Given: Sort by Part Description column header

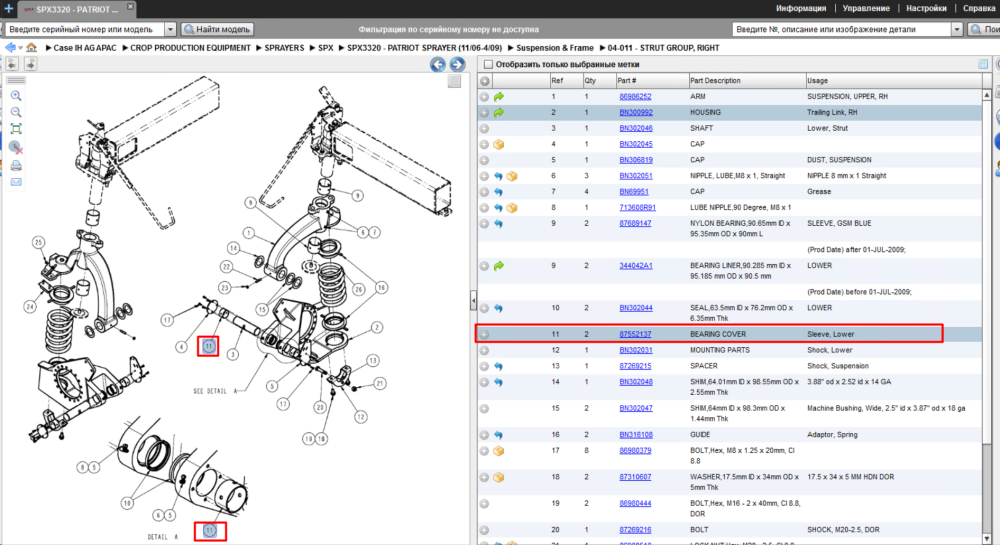Looking at the screenshot, I should [x=747, y=81].
